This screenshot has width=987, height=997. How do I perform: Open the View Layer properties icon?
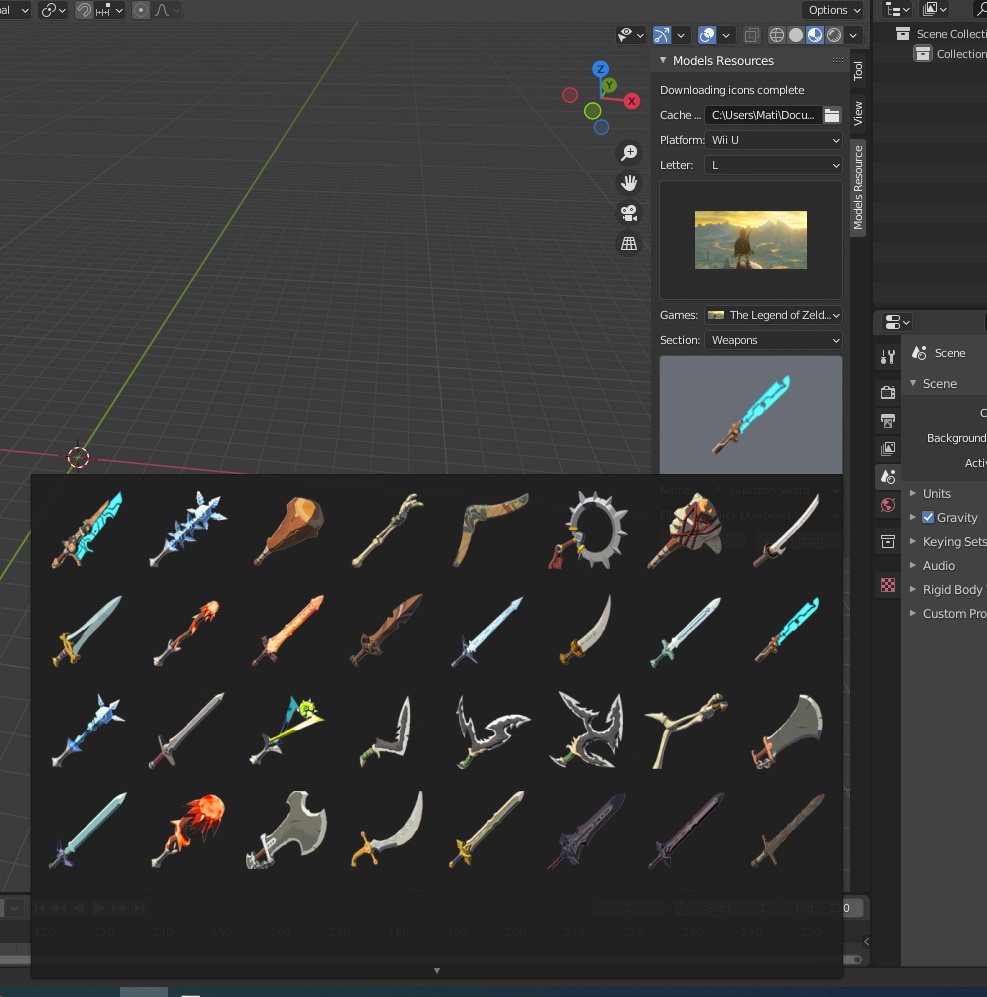pos(888,448)
